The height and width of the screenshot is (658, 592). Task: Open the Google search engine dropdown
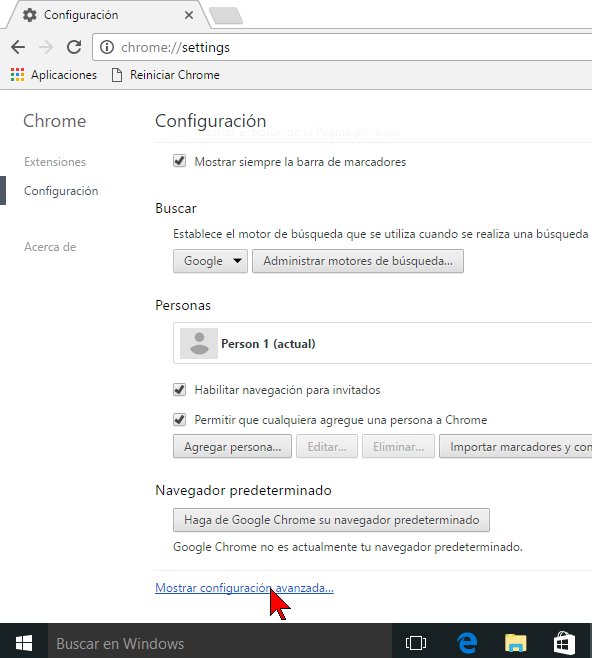210,261
